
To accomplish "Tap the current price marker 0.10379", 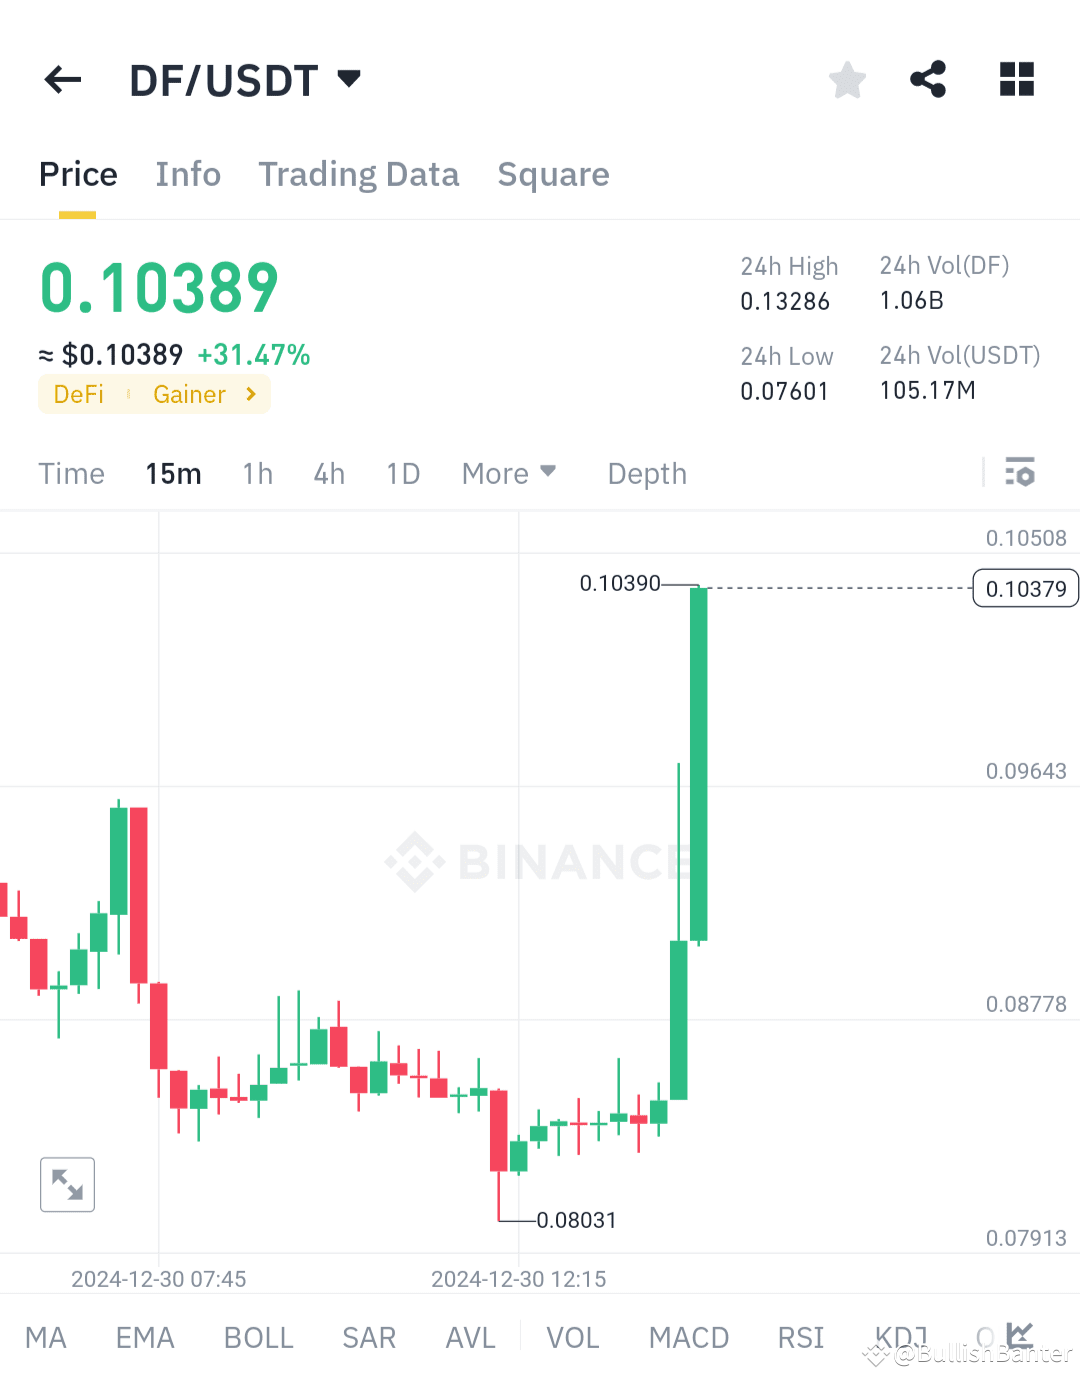I will [1024, 588].
